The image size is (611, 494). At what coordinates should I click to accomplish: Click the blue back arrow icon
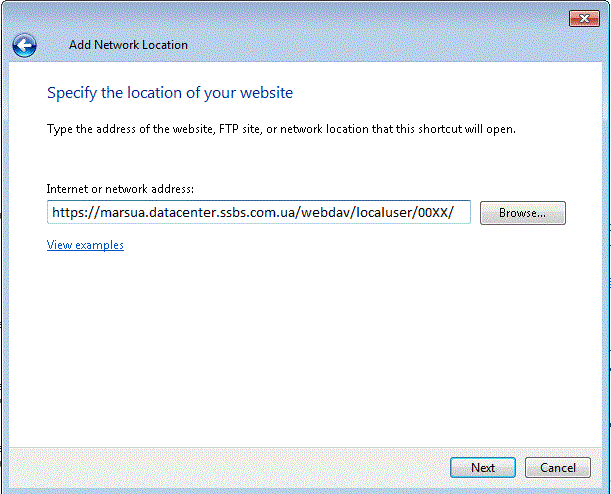pos(24,45)
